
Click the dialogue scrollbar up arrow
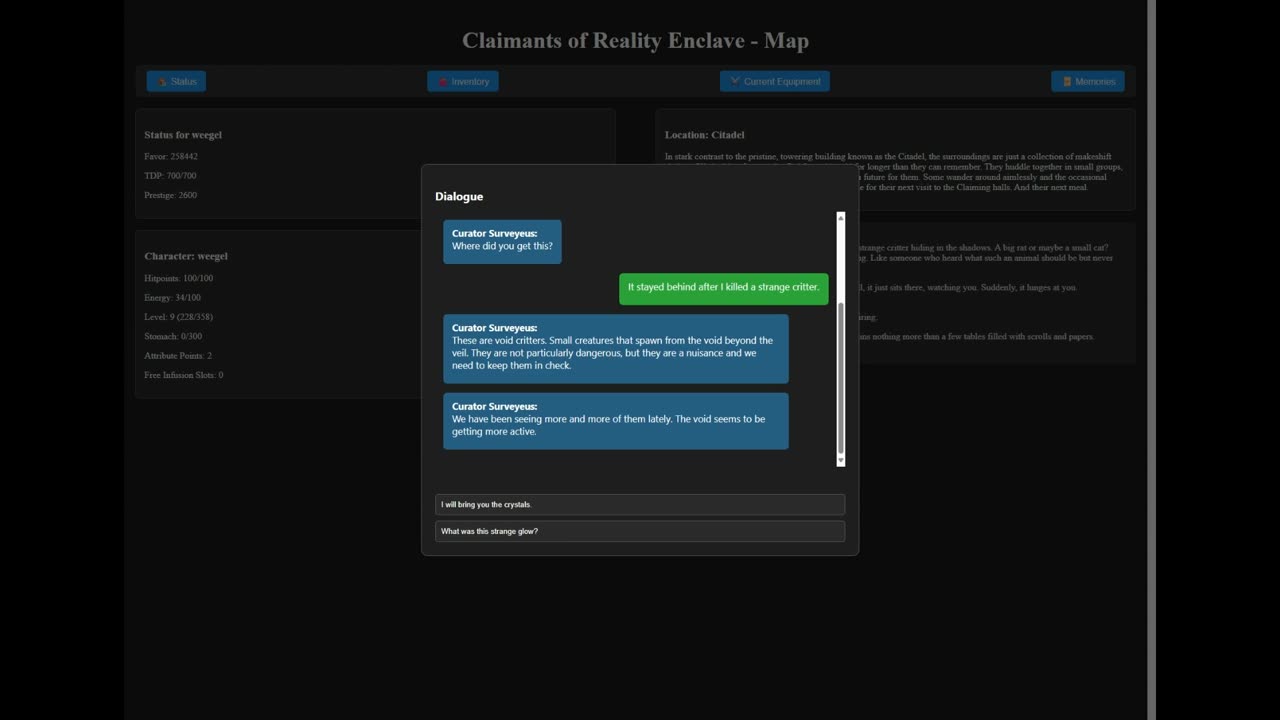click(840, 217)
